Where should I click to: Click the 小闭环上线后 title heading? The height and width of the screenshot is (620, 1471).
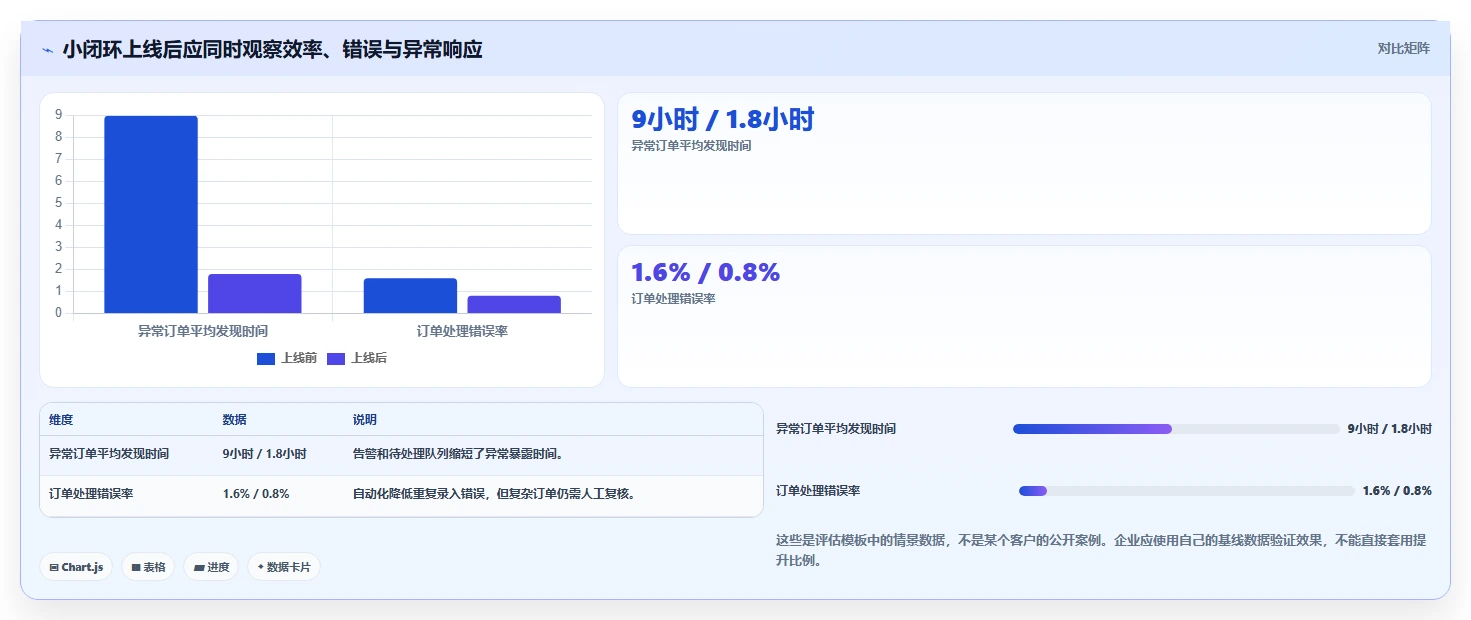pyautogui.click(x=272, y=49)
